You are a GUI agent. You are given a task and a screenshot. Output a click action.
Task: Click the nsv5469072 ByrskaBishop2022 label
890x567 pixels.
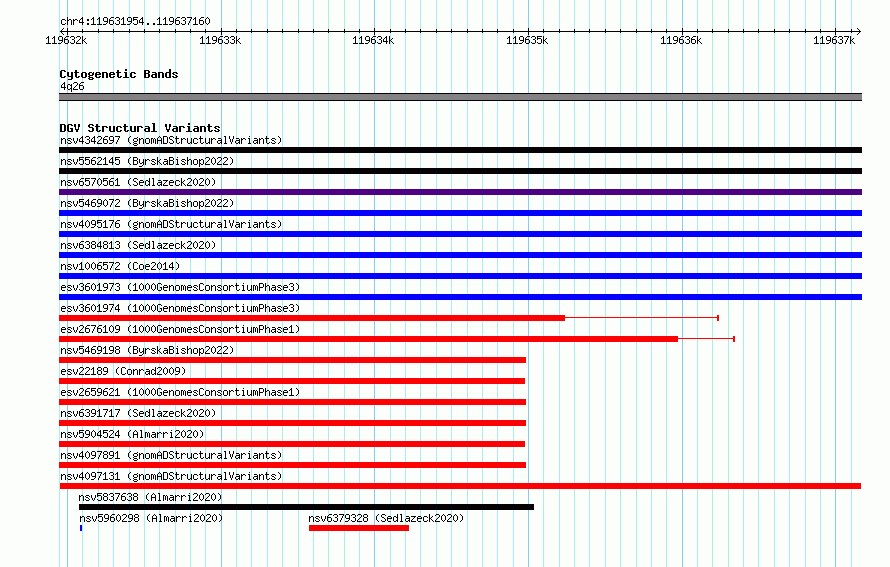(147, 203)
